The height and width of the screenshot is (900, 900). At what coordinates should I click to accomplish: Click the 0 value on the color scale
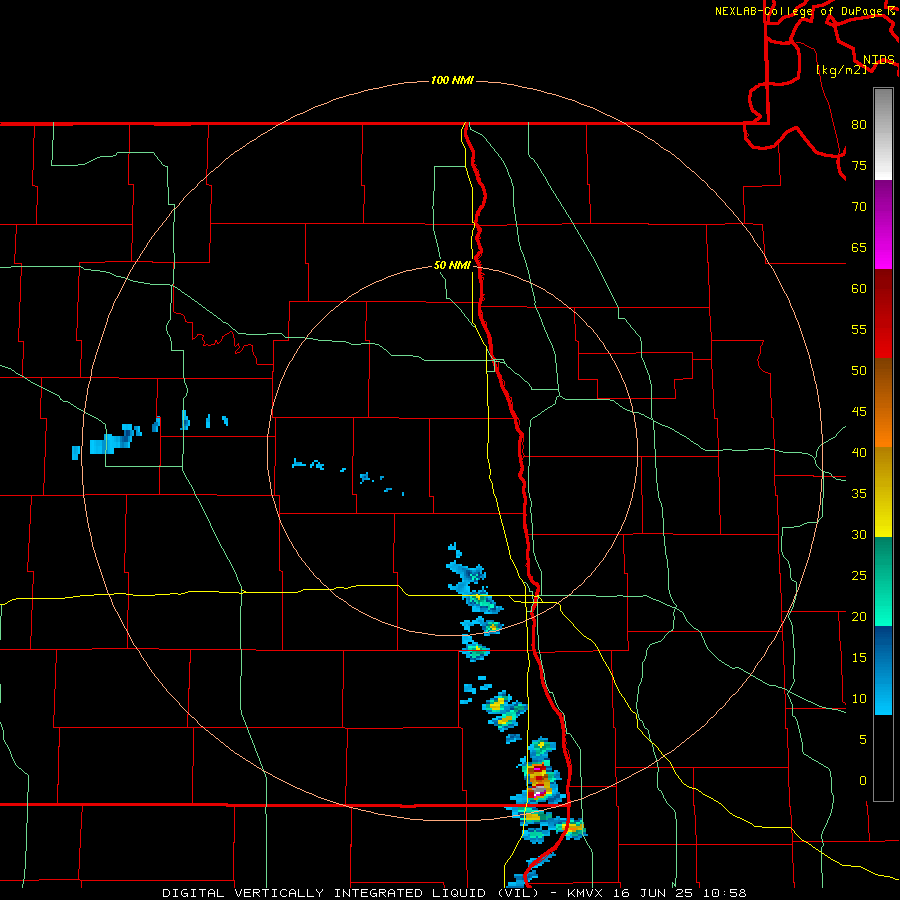click(x=863, y=781)
